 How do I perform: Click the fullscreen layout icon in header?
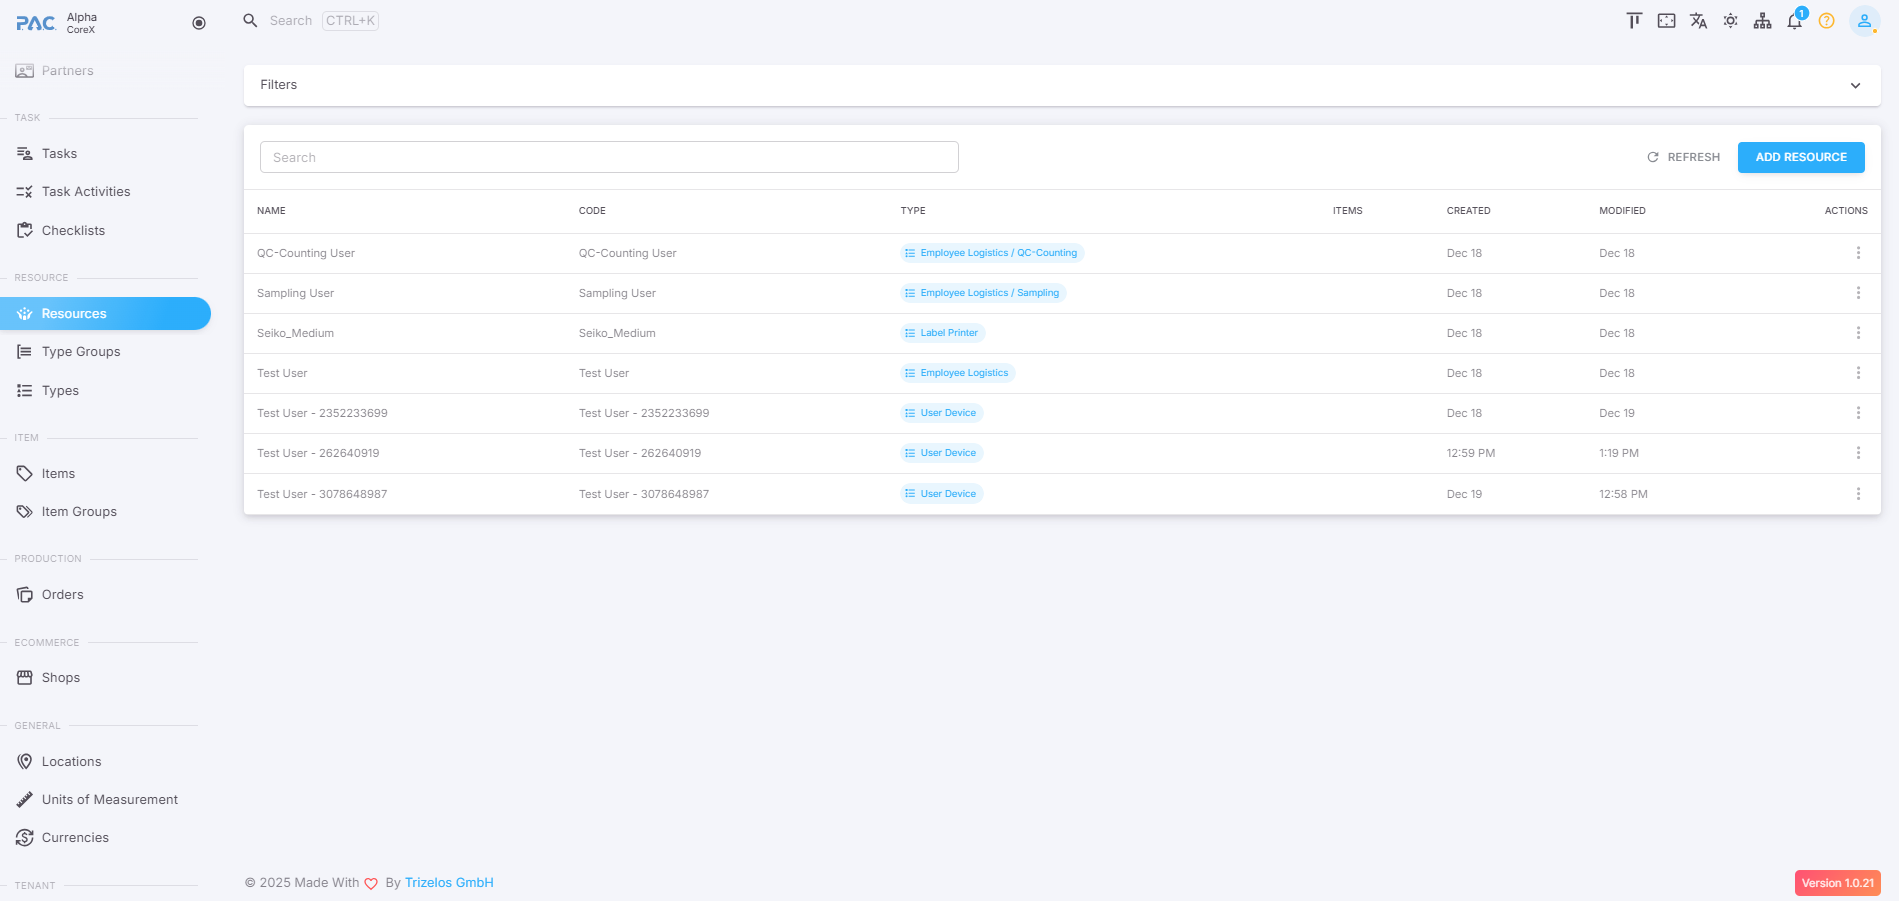pyautogui.click(x=1666, y=21)
